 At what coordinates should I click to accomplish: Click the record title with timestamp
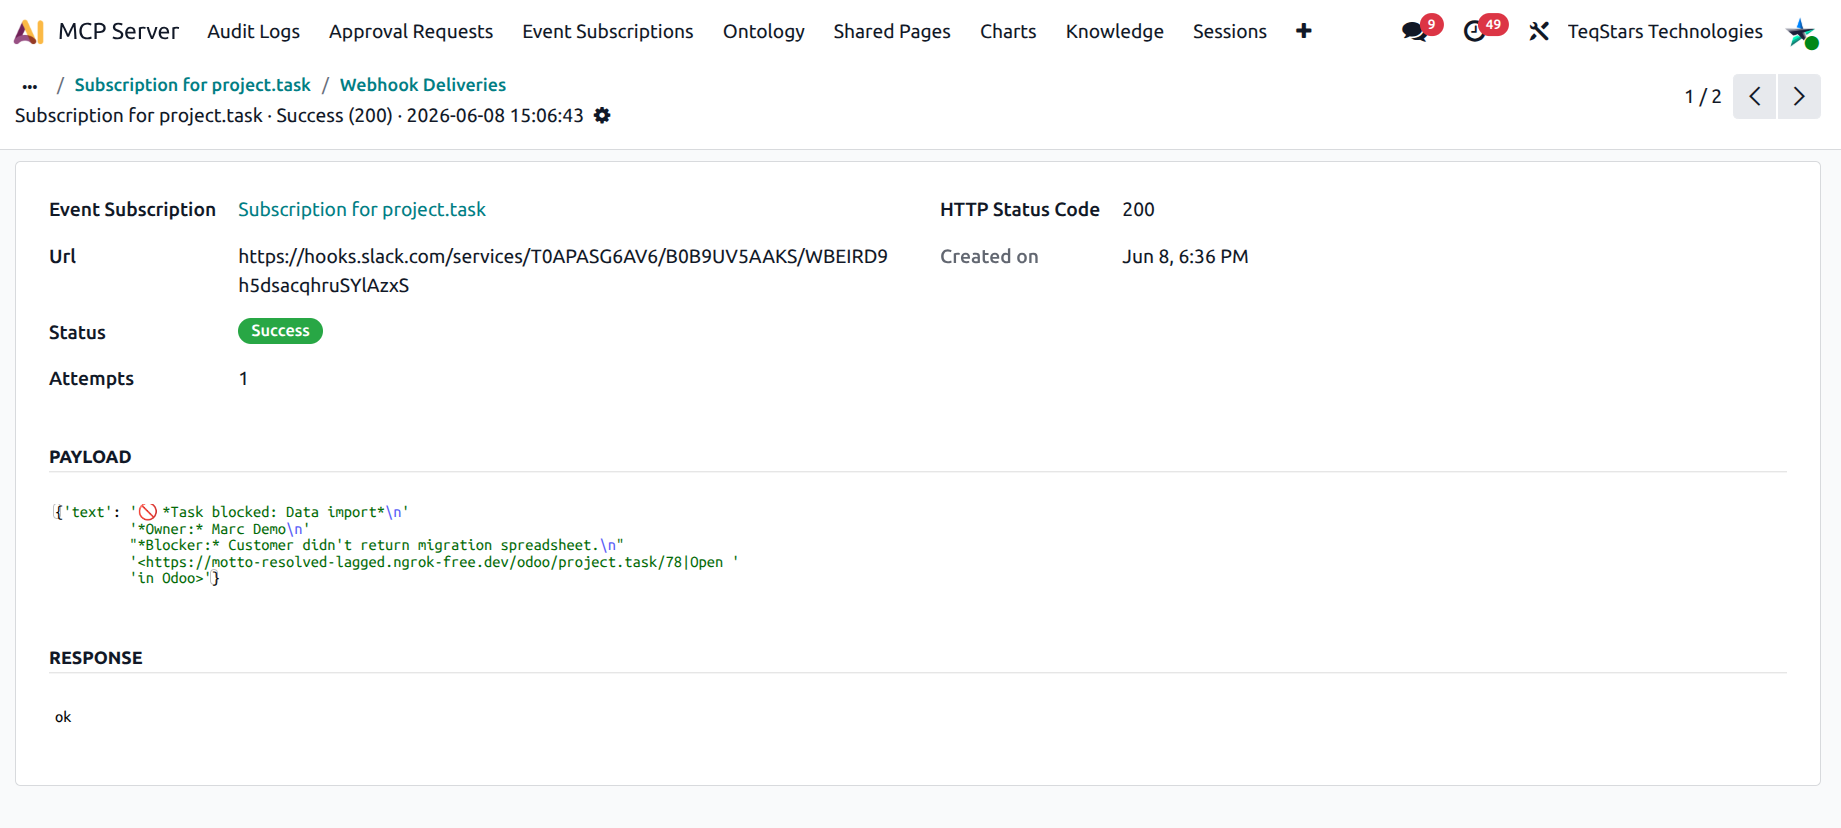coord(299,116)
